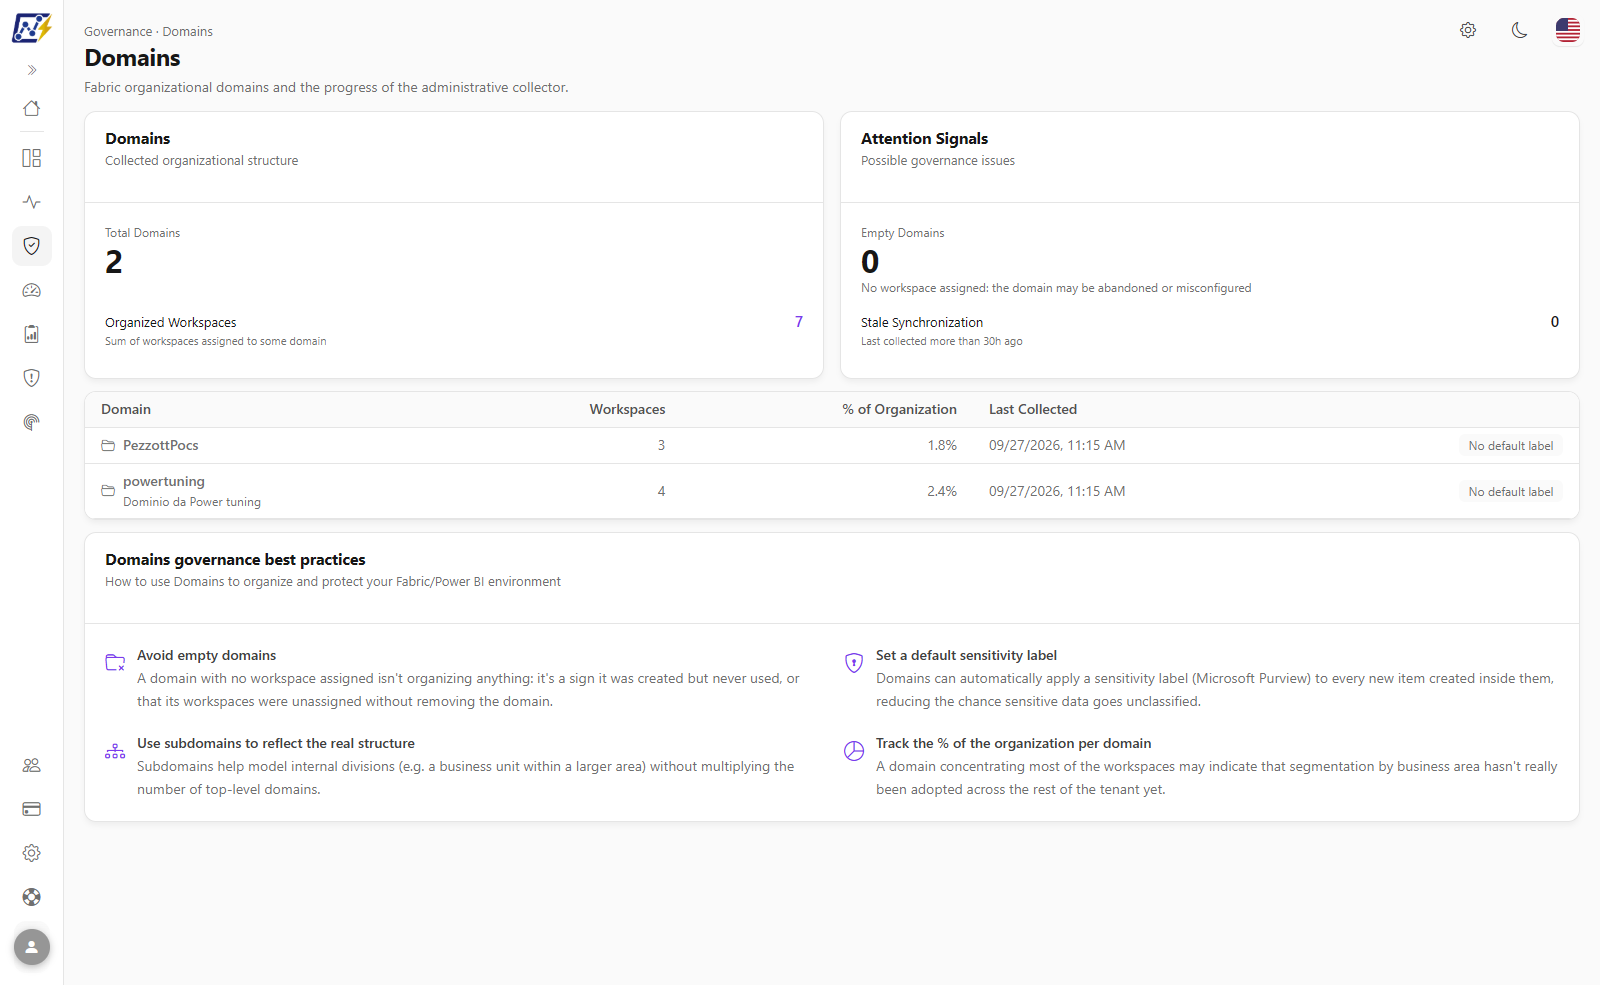Click the subdomains hierarchy icon

(115, 750)
